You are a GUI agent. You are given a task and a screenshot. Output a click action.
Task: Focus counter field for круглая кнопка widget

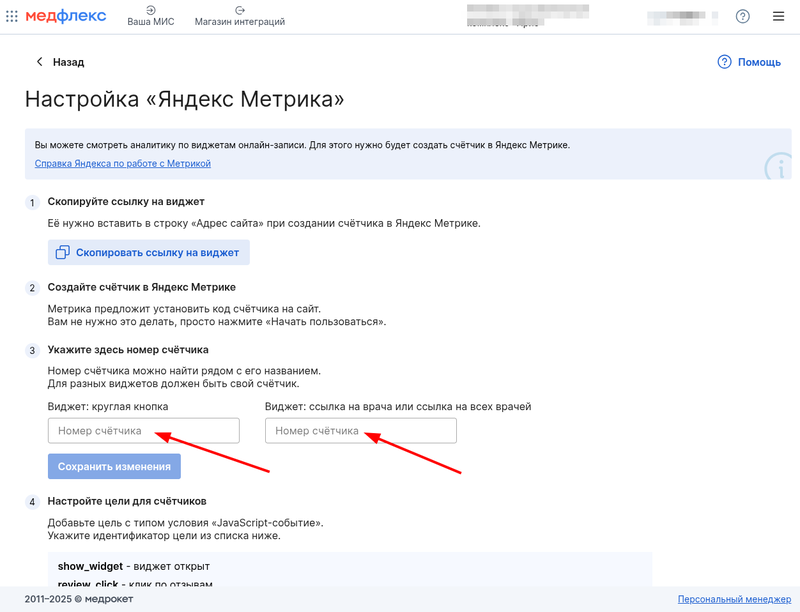tap(144, 431)
